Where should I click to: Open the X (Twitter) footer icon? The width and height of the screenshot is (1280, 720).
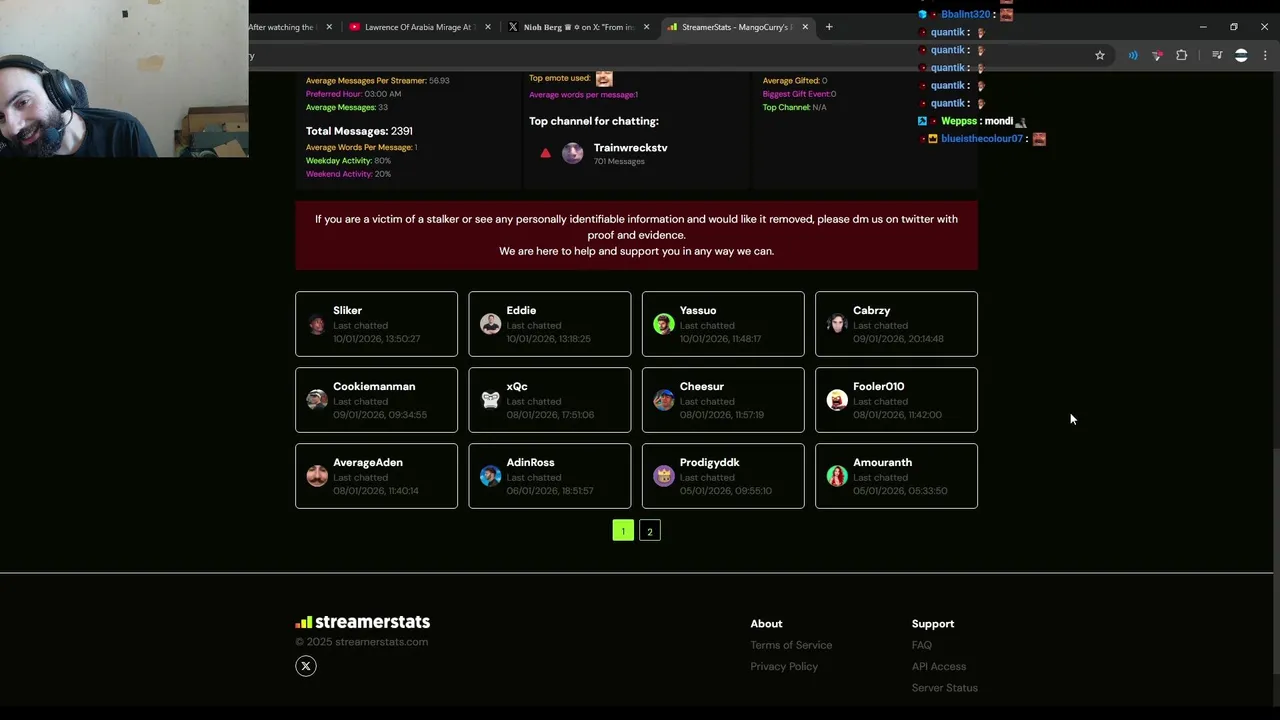click(x=306, y=666)
